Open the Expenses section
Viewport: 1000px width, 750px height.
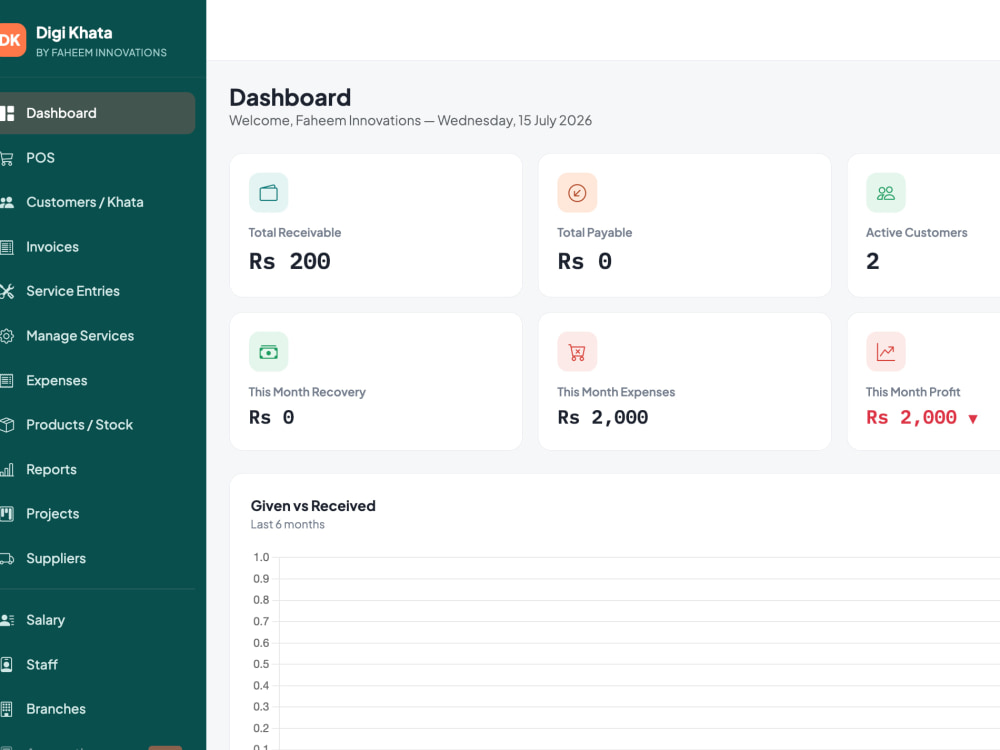coord(98,381)
